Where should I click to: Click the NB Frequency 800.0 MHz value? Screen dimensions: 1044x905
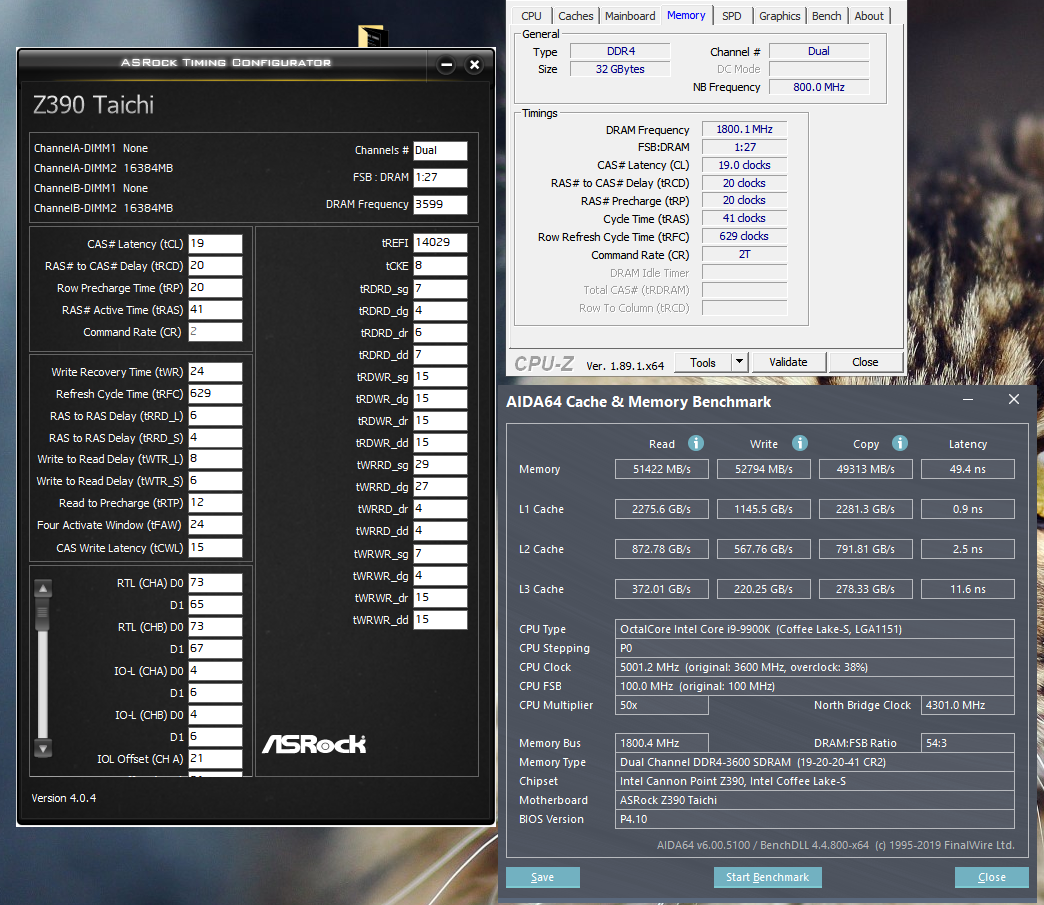(x=819, y=87)
